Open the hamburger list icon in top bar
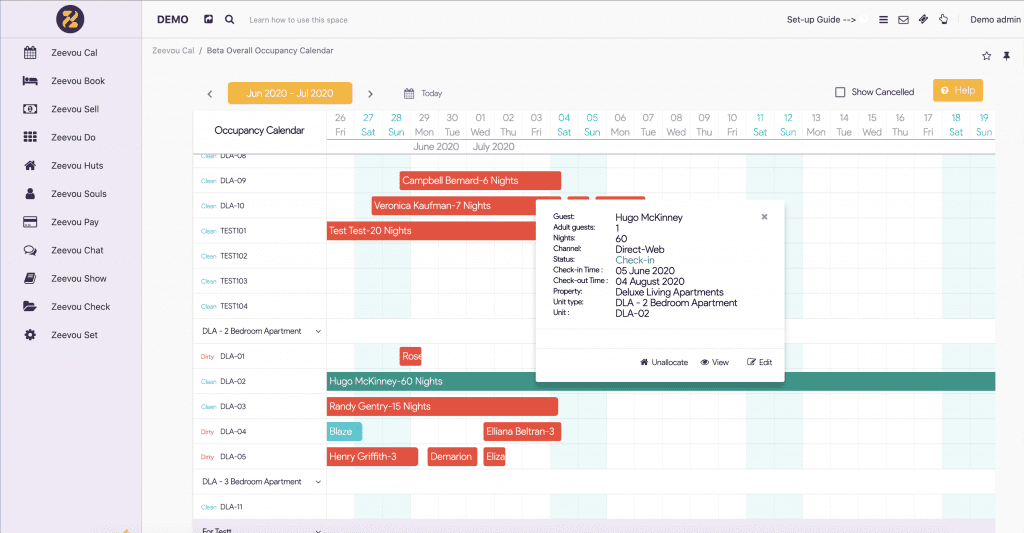The height and width of the screenshot is (533, 1024). click(883, 20)
